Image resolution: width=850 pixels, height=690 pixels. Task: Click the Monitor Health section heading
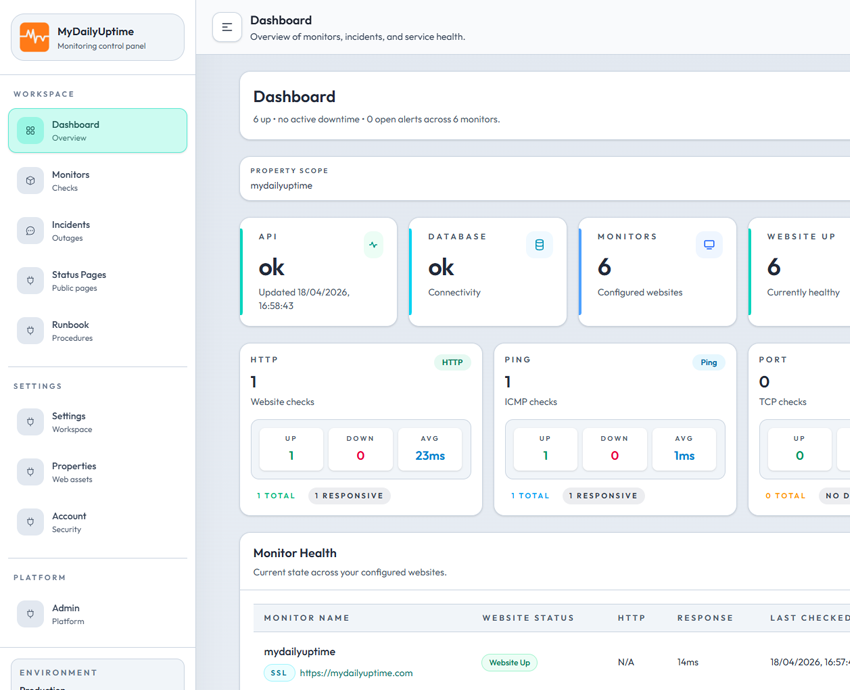tap(295, 553)
